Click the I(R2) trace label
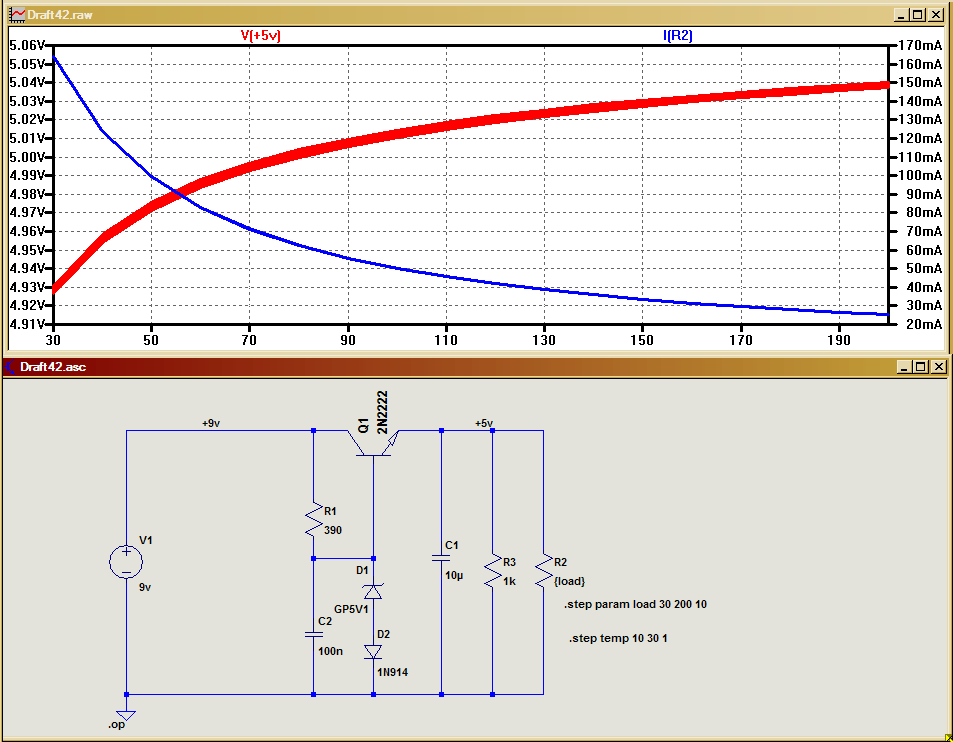The height and width of the screenshot is (742, 953). (678, 35)
